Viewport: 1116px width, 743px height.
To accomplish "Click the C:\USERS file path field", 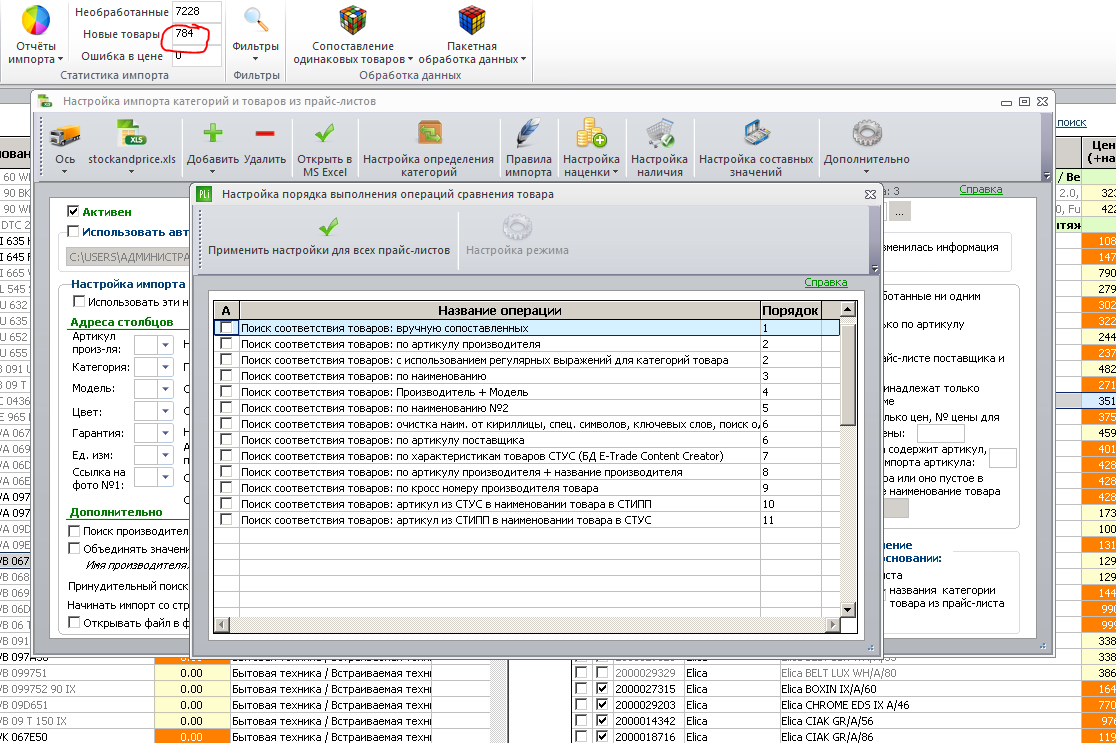I will pos(128,257).
